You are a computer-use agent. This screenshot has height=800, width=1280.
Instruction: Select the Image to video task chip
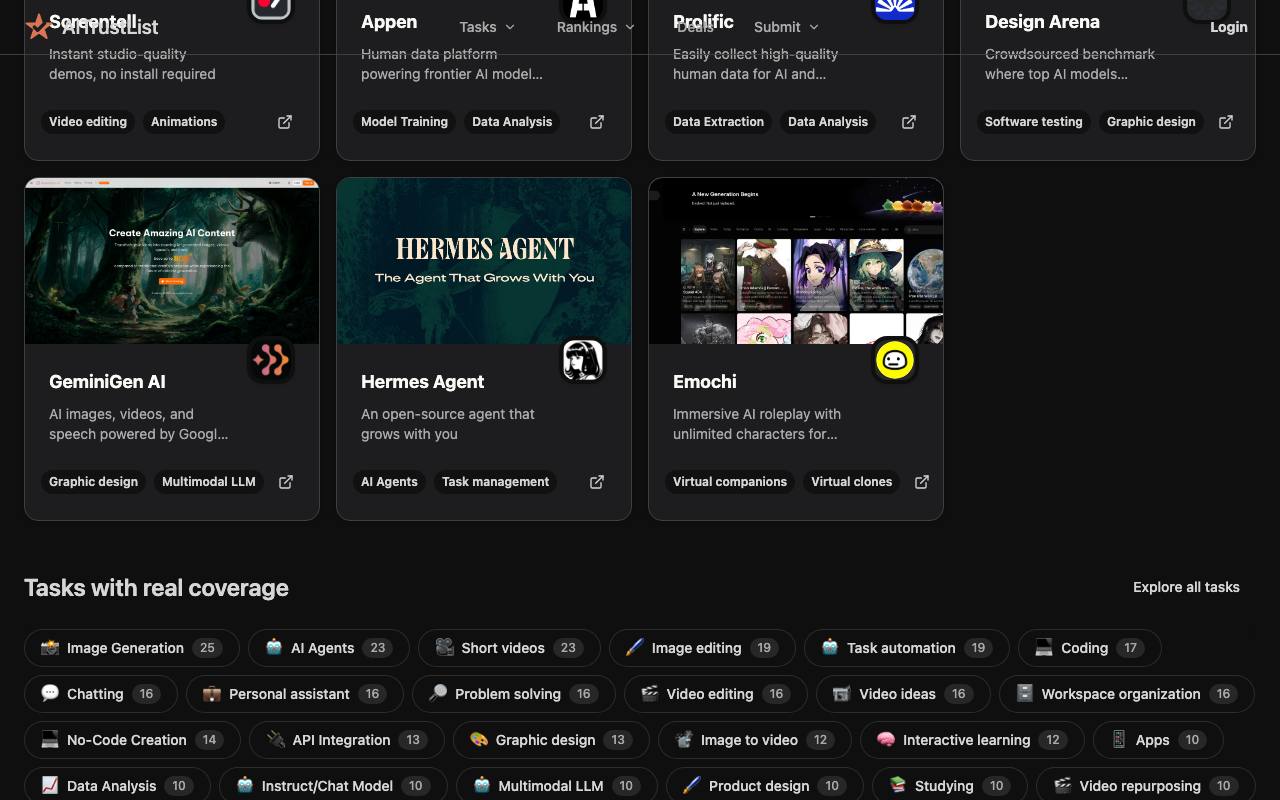point(754,740)
